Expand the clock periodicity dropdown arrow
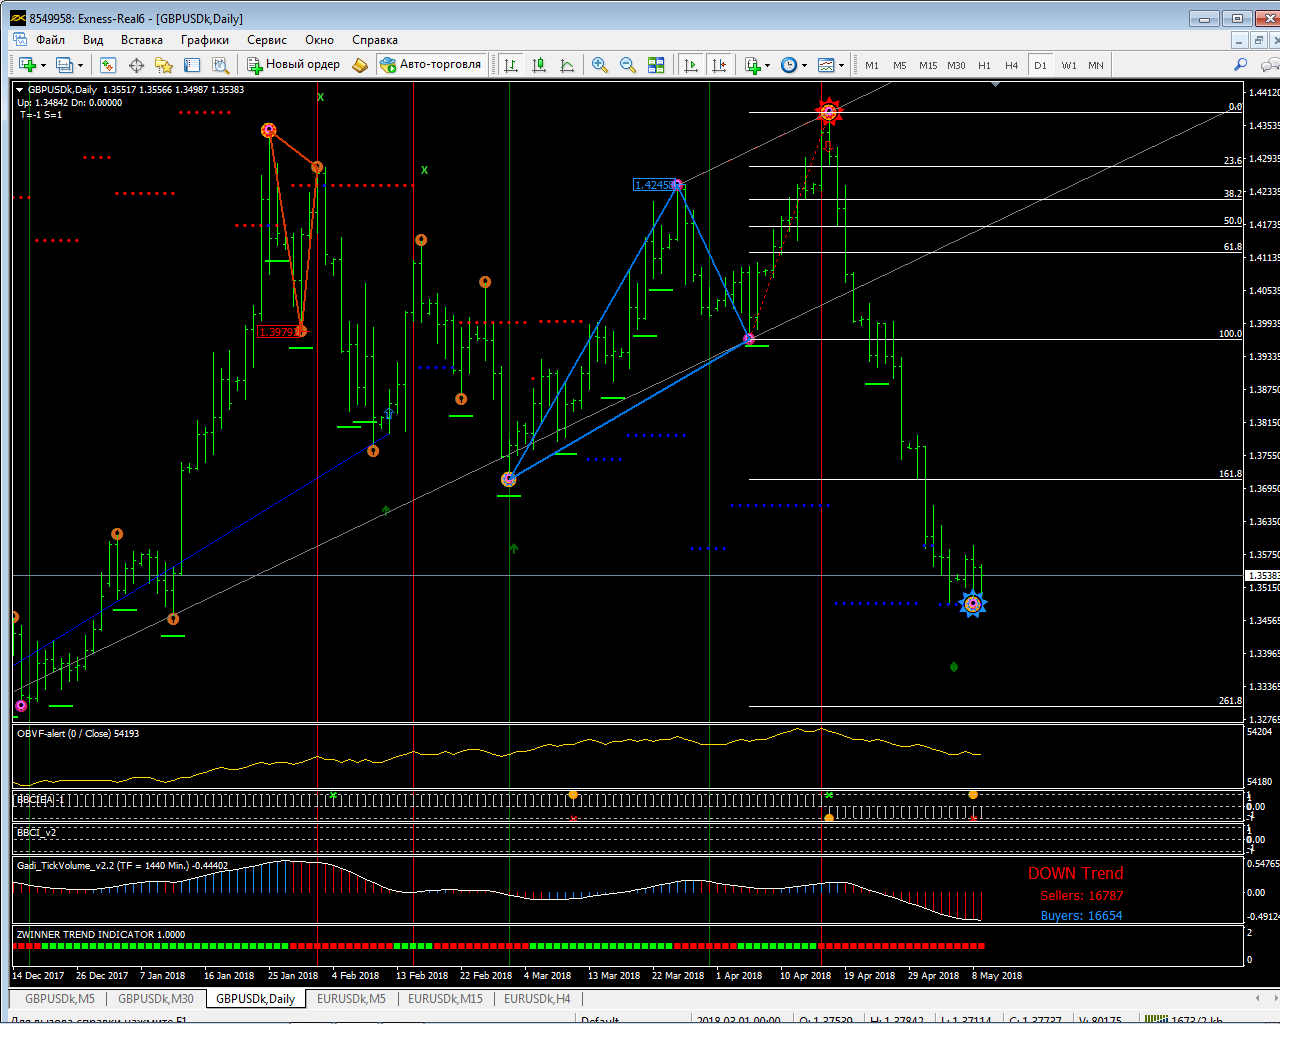 pos(804,66)
